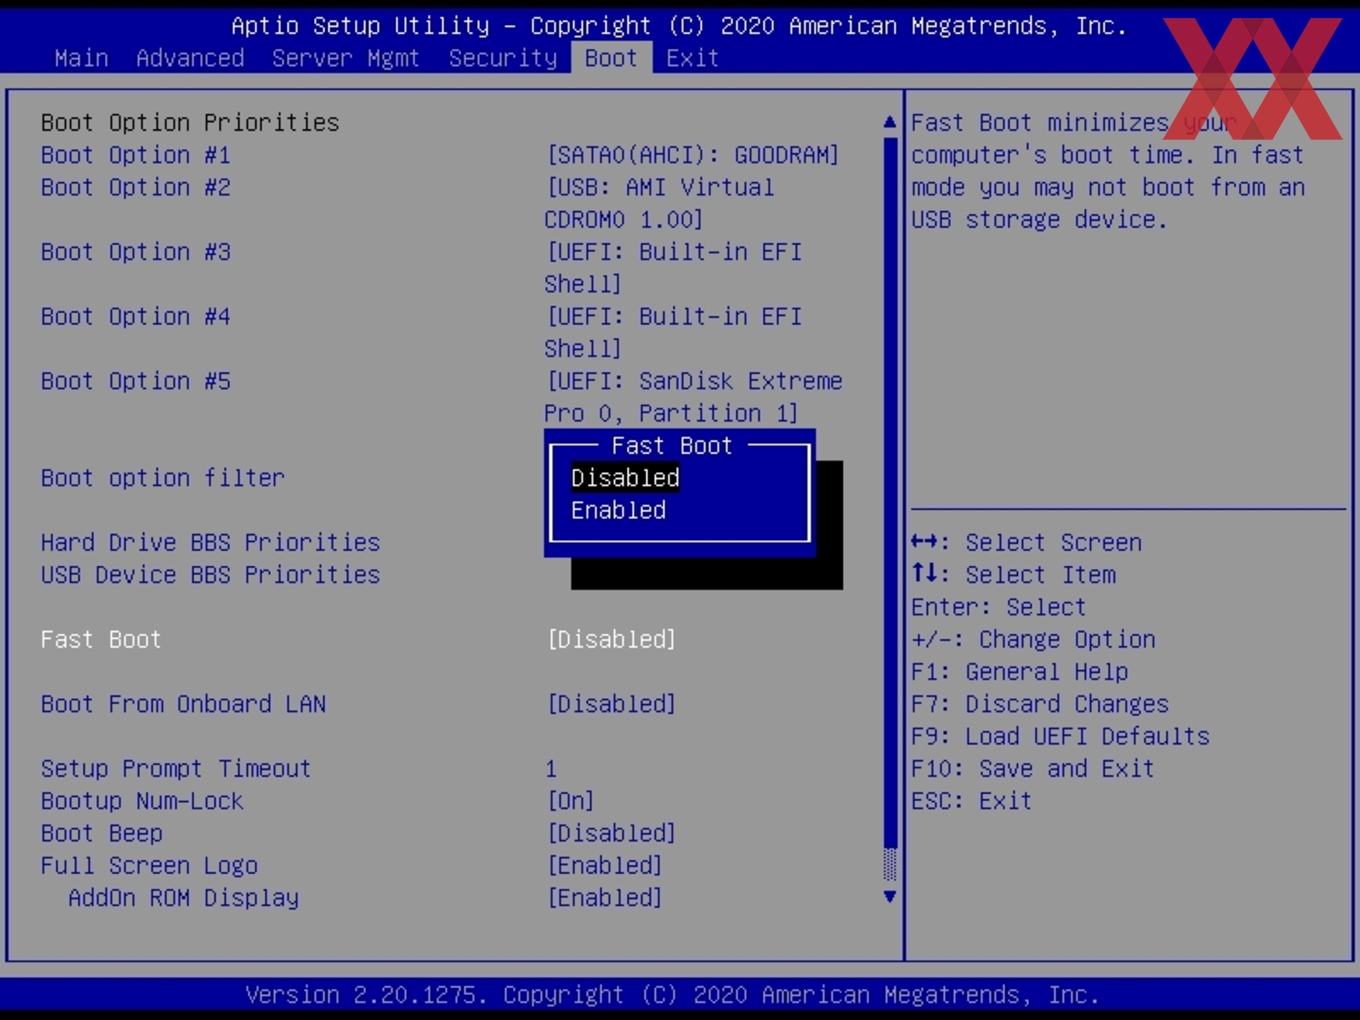Toggle AddOn ROM Display [Enabled] value
Screen dimensions: 1360x1020
605,898
